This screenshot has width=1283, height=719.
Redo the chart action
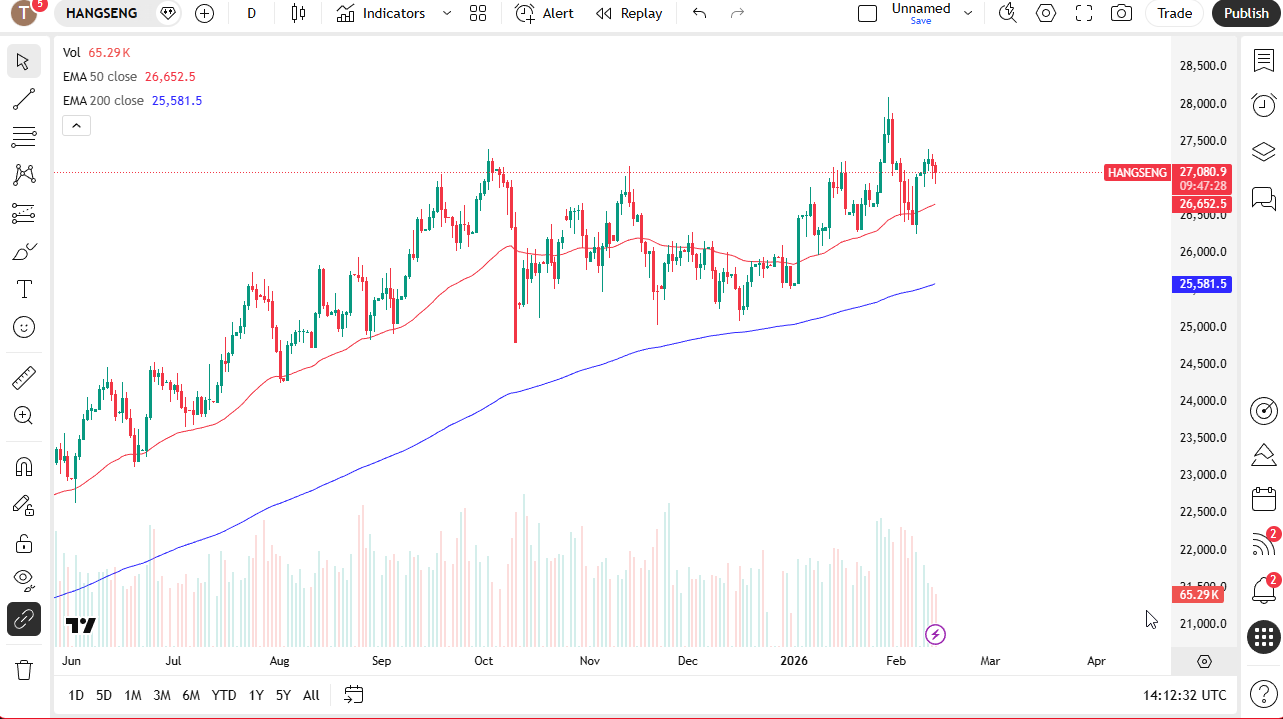point(737,13)
